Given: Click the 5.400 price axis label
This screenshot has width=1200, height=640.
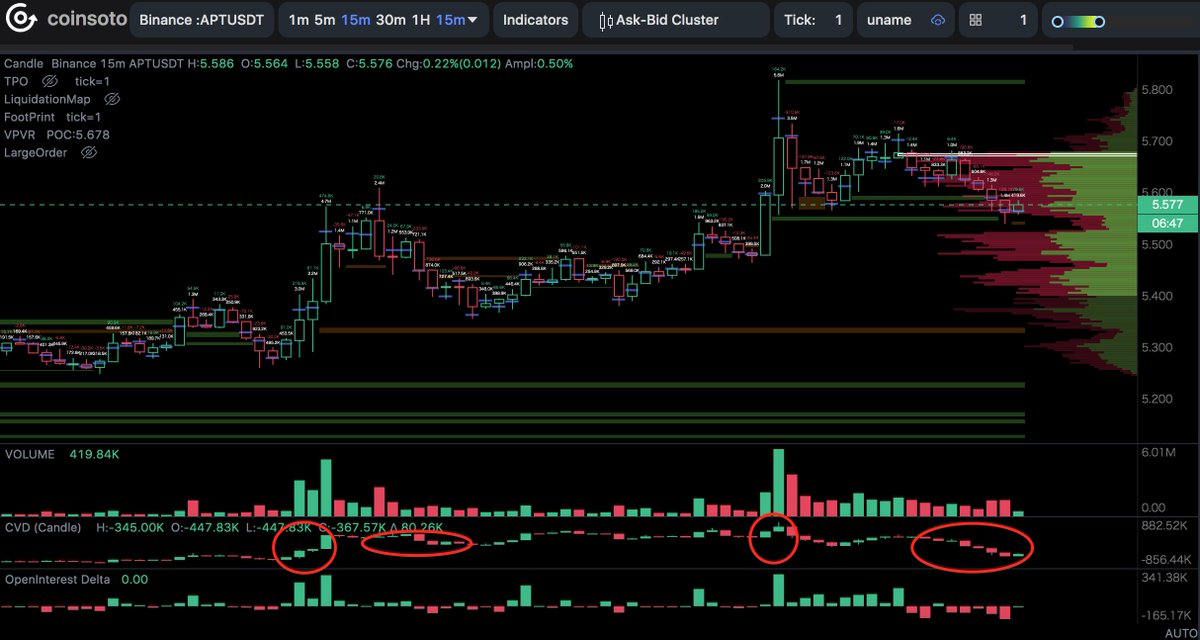Looking at the screenshot, I should click(x=1157, y=296).
